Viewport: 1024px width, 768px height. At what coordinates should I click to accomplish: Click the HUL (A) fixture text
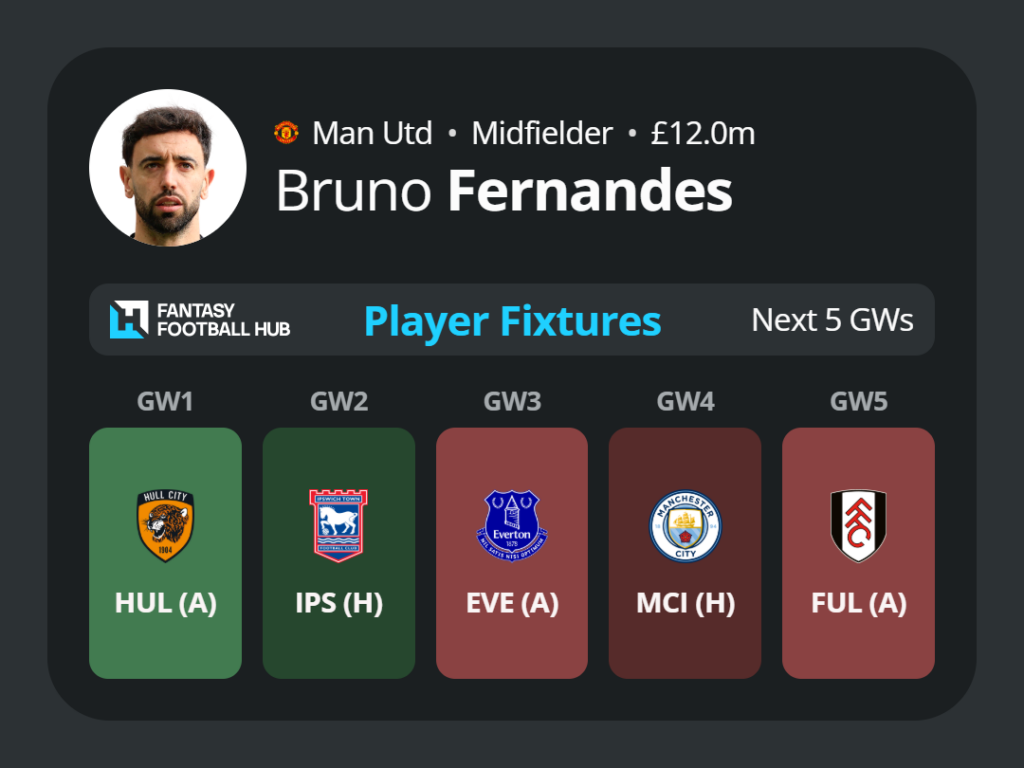[165, 603]
